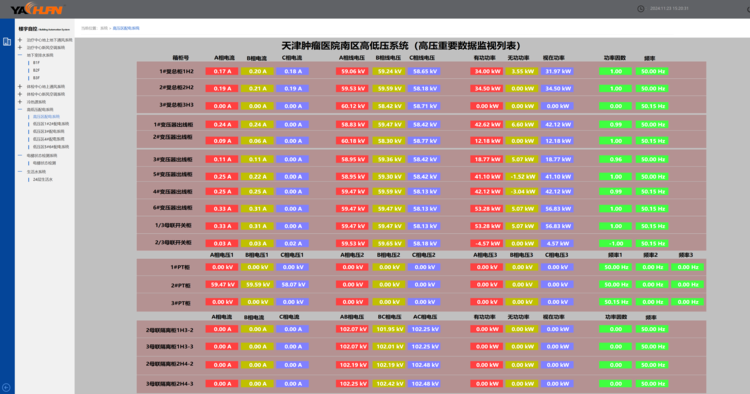This screenshot has width=750, height=394.
Task: Select the B3F item in the tree
Action: pyautogui.click(x=36, y=78)
